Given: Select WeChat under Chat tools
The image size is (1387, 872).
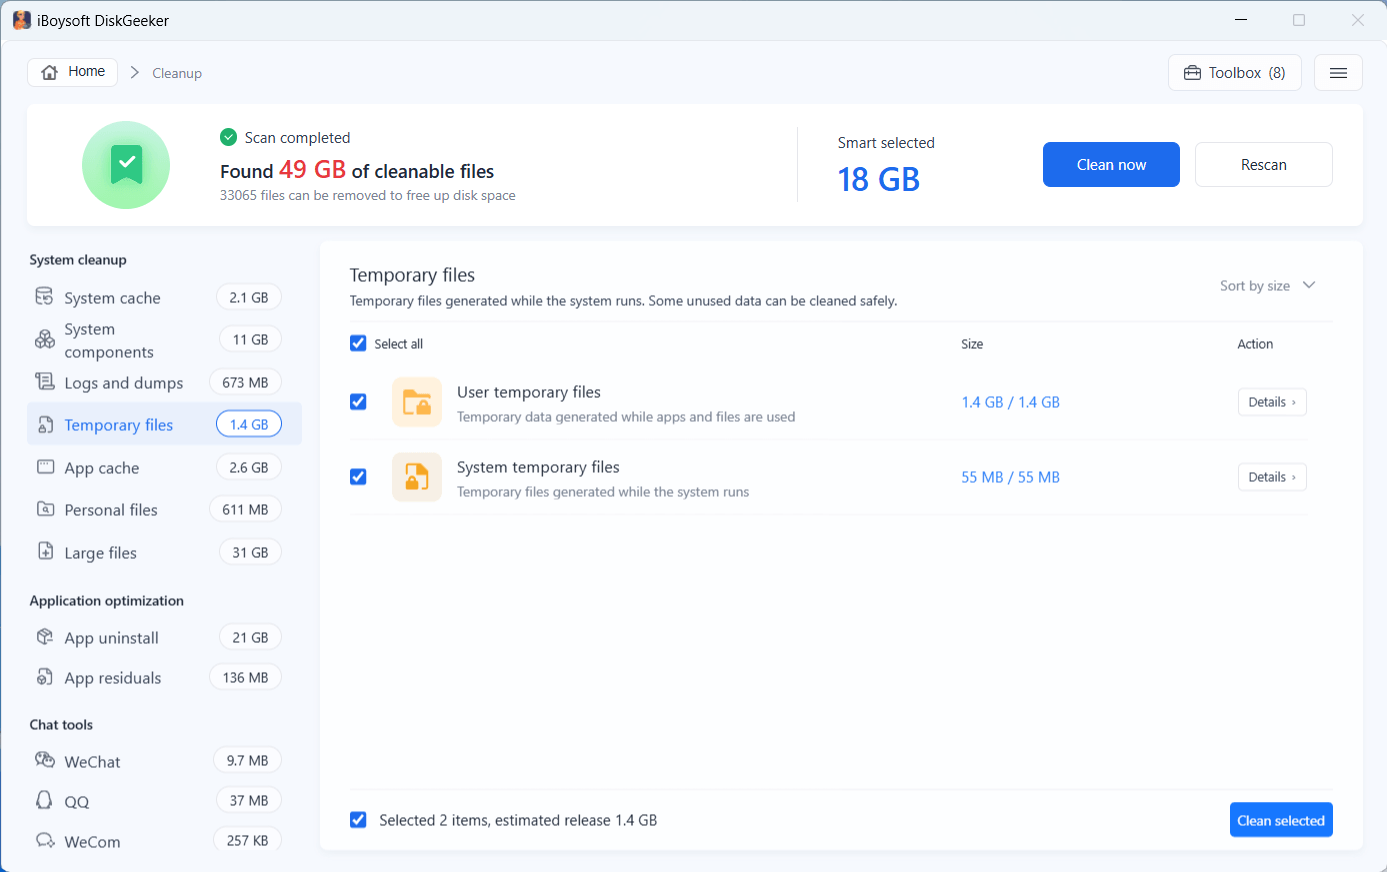Looking at the screenshot, I should [164, 760].
